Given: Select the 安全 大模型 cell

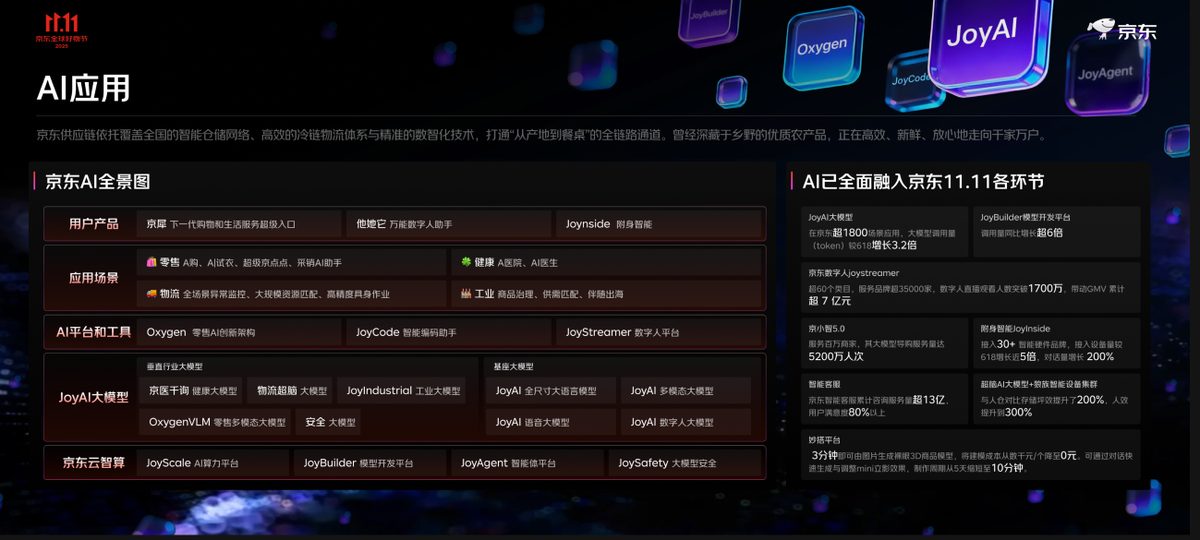Looking at the screenshot, I should 328,422.
